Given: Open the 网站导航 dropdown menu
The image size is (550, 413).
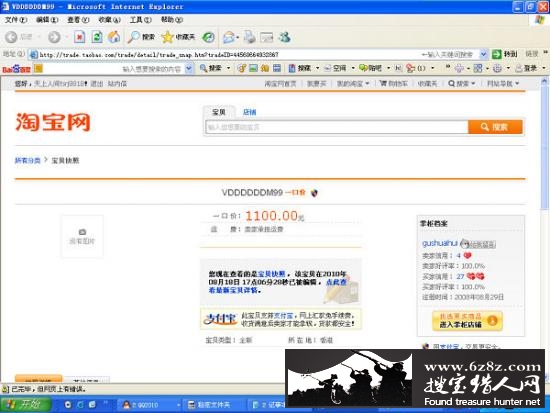Looking at the screenshot, I should point(503,84).
